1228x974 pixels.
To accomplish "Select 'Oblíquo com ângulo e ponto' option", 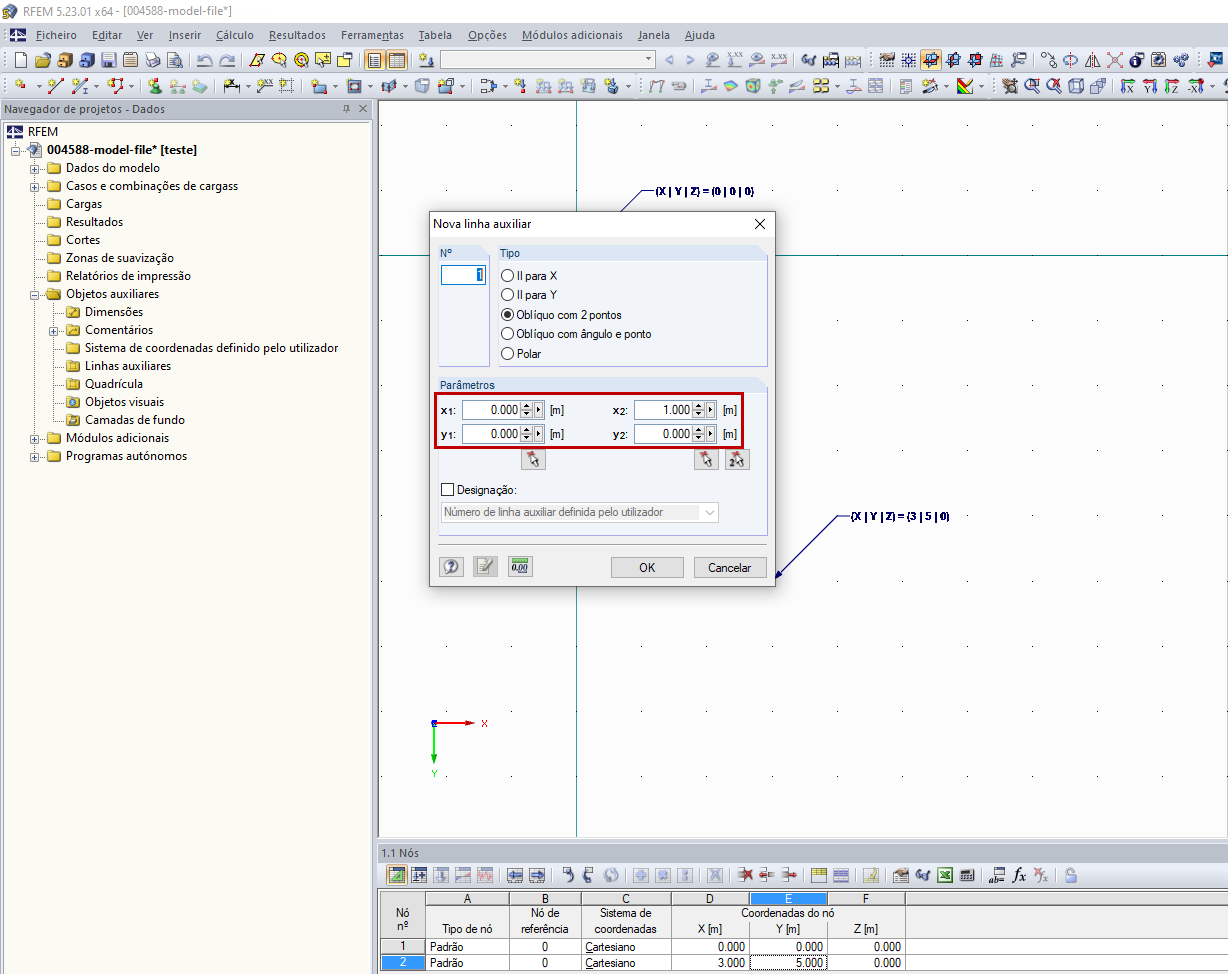I will click(507, 334).
